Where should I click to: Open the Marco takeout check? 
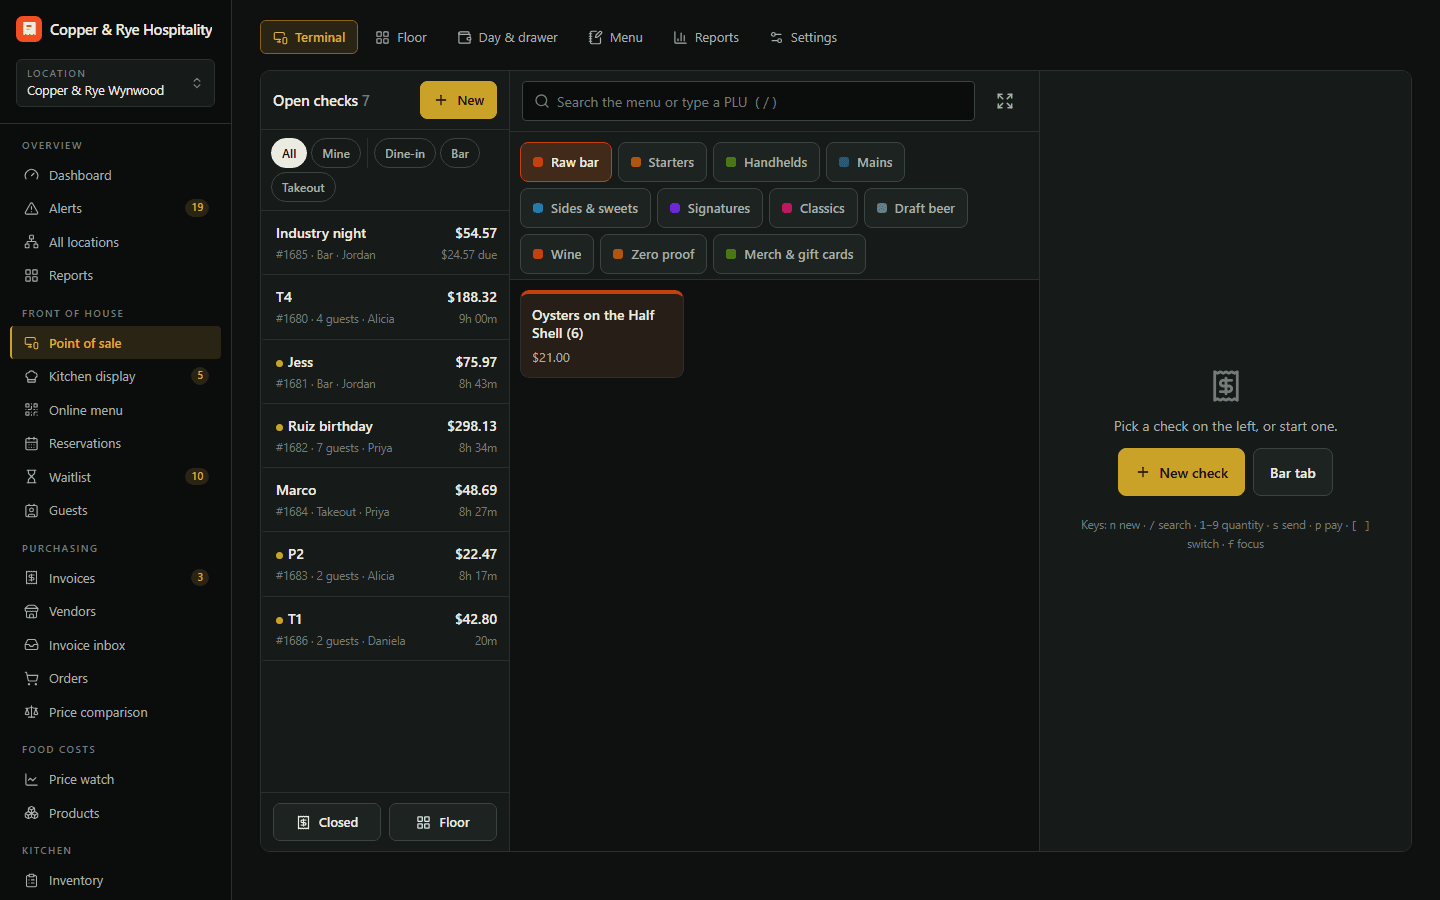click(385, 500)
